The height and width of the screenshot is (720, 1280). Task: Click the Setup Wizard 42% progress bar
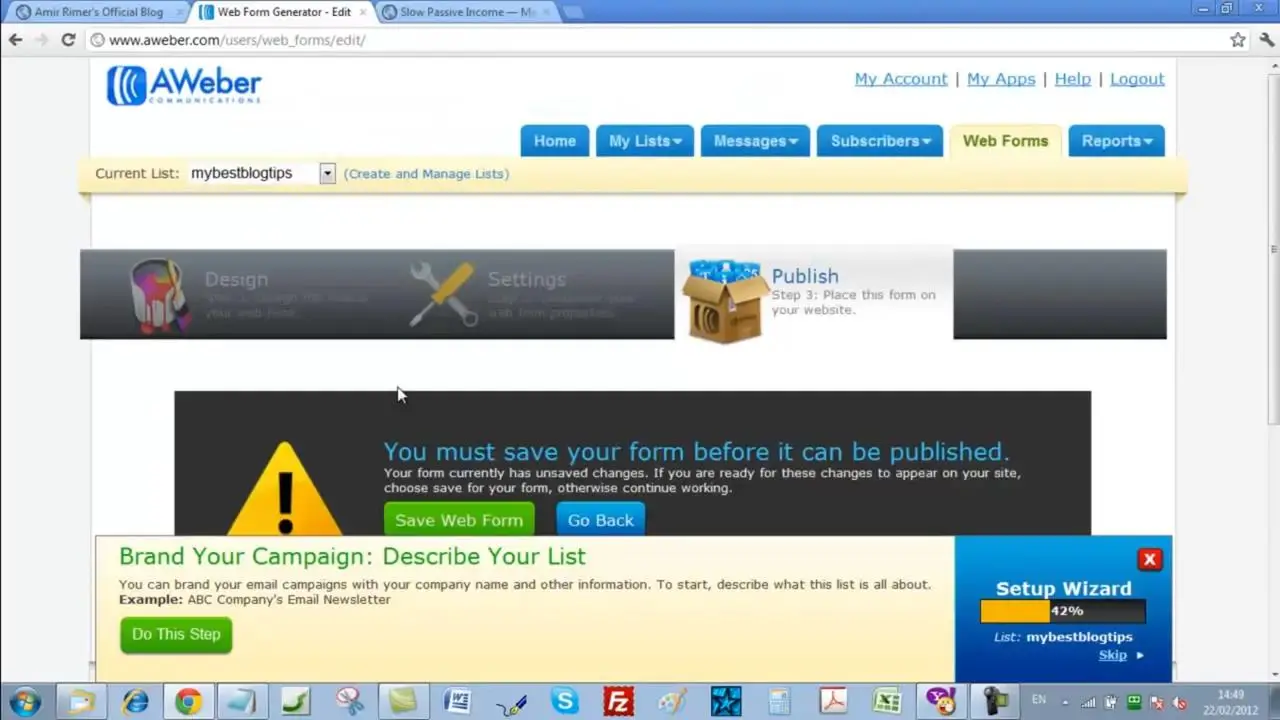coord(1063,611)
